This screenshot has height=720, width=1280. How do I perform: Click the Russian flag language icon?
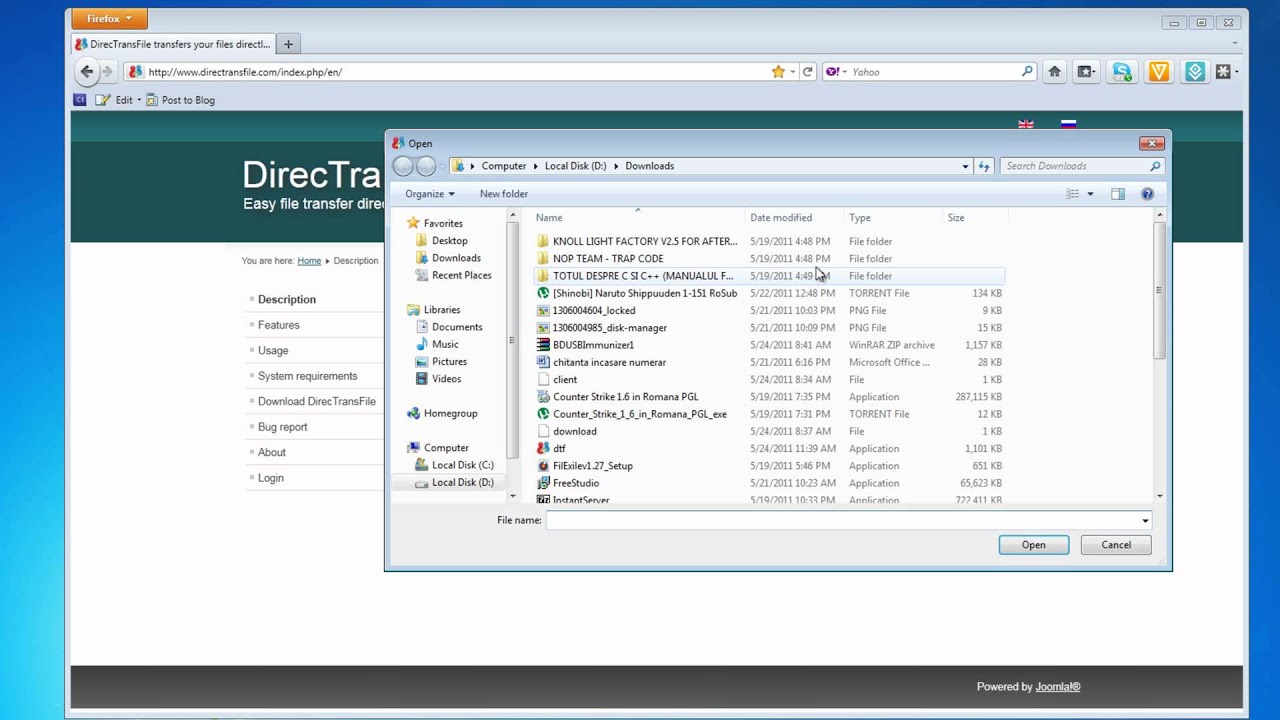point(1068,125)
